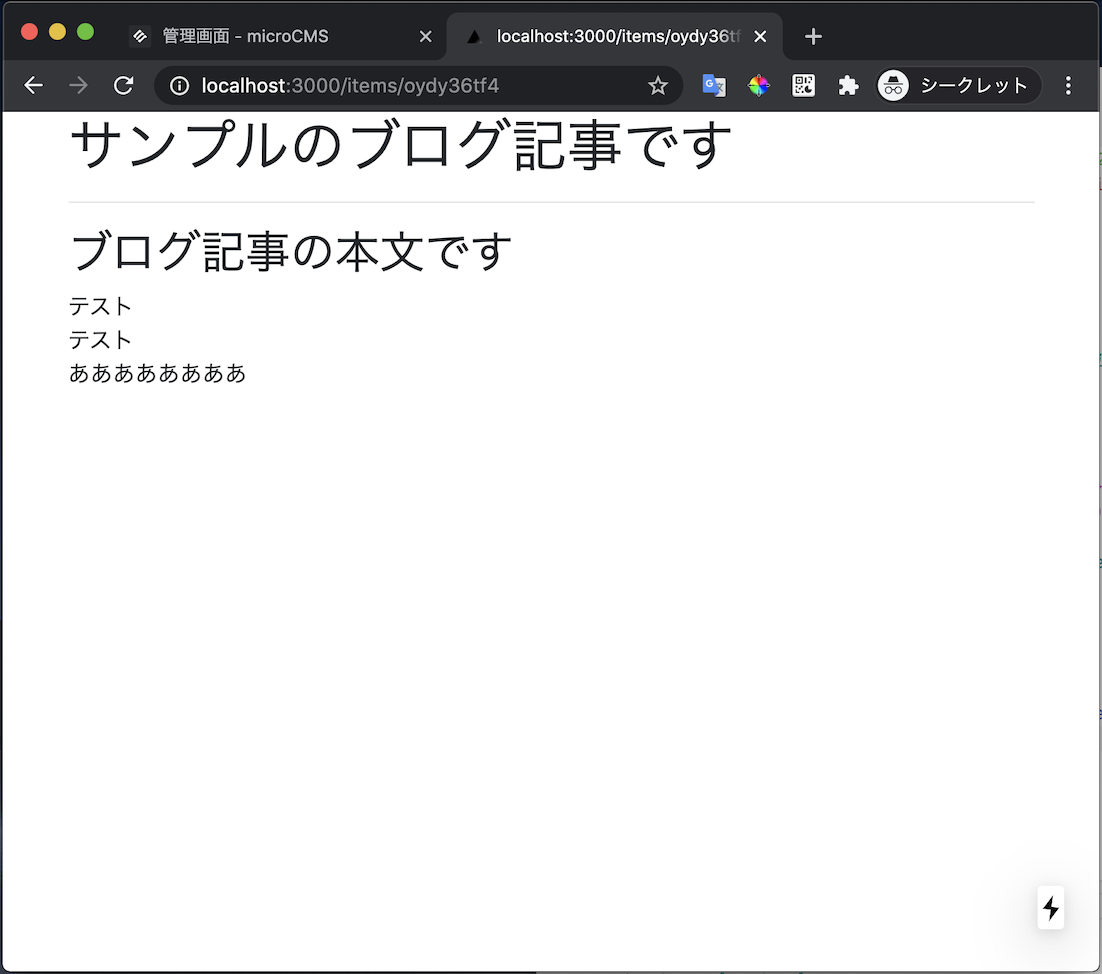This screenshot has height=974, width=1102.
Task: Open the color wheel extension
Action: point(758,86)
